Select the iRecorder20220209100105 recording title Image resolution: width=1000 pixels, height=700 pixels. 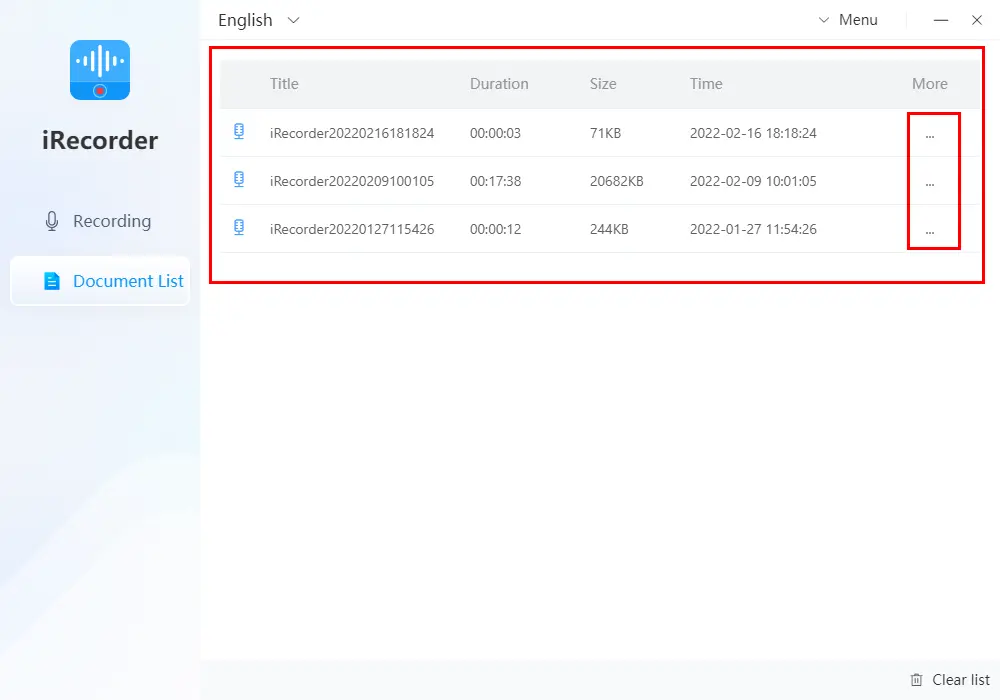[x=352, y=181]
